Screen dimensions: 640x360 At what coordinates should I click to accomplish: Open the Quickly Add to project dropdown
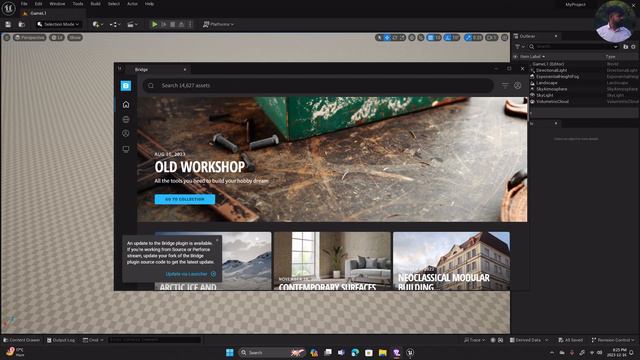point(97,24)
